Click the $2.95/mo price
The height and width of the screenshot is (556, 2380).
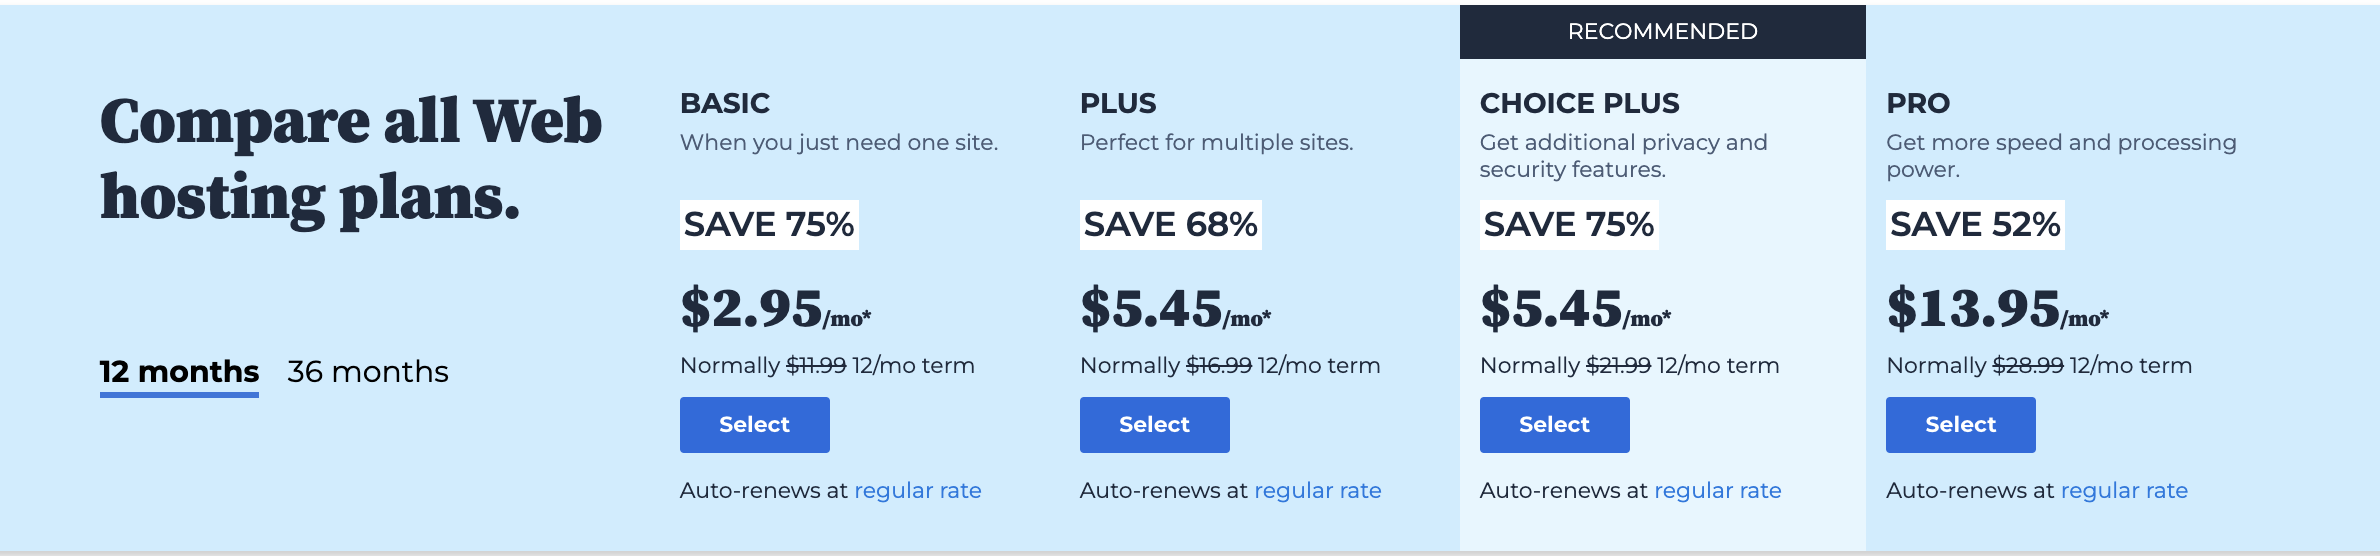click(x=775, y=309)
